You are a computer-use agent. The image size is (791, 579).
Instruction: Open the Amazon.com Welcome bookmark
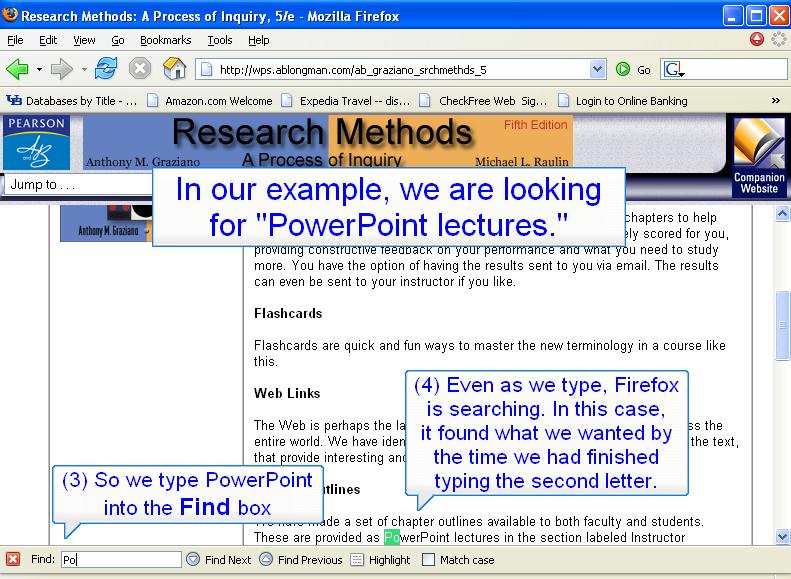click(209, 101)
